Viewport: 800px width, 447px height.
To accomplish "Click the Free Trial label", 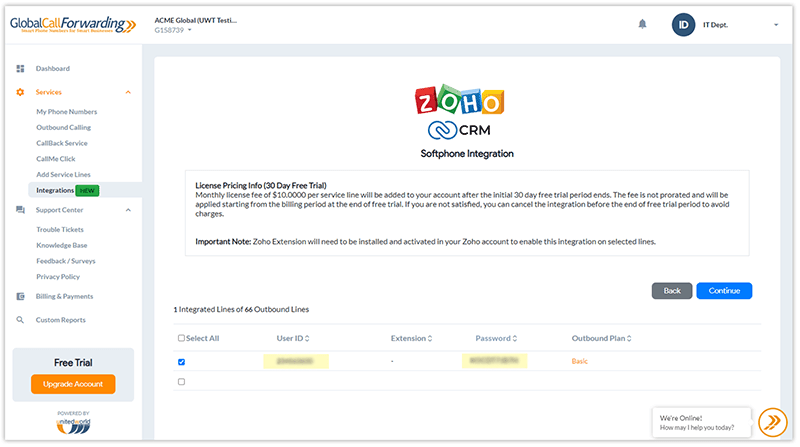I will tap(73, 363).
